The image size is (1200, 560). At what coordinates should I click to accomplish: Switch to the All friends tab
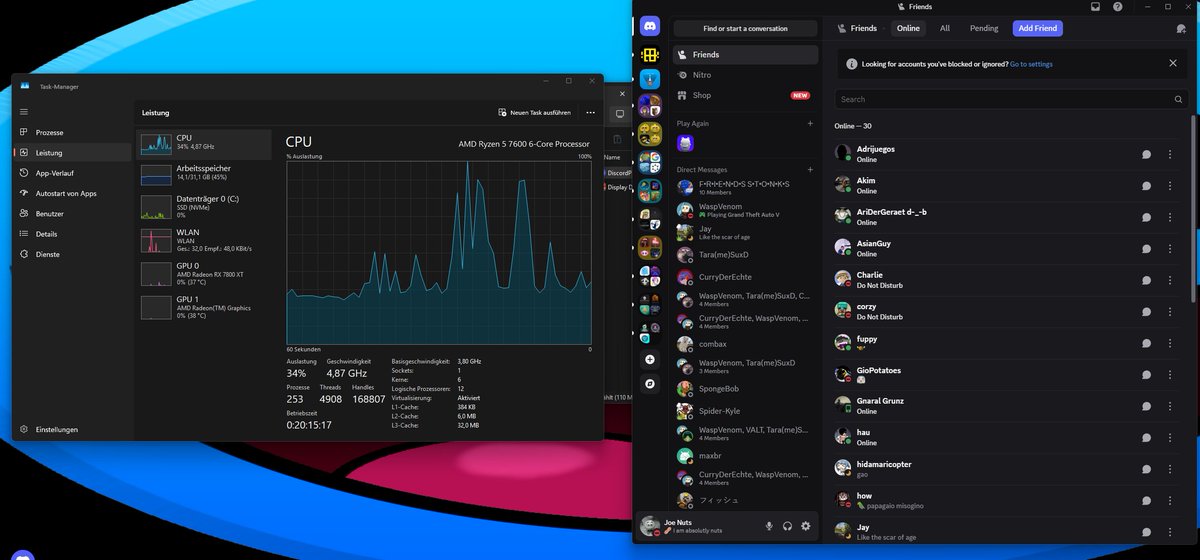(x=945, y=29)
